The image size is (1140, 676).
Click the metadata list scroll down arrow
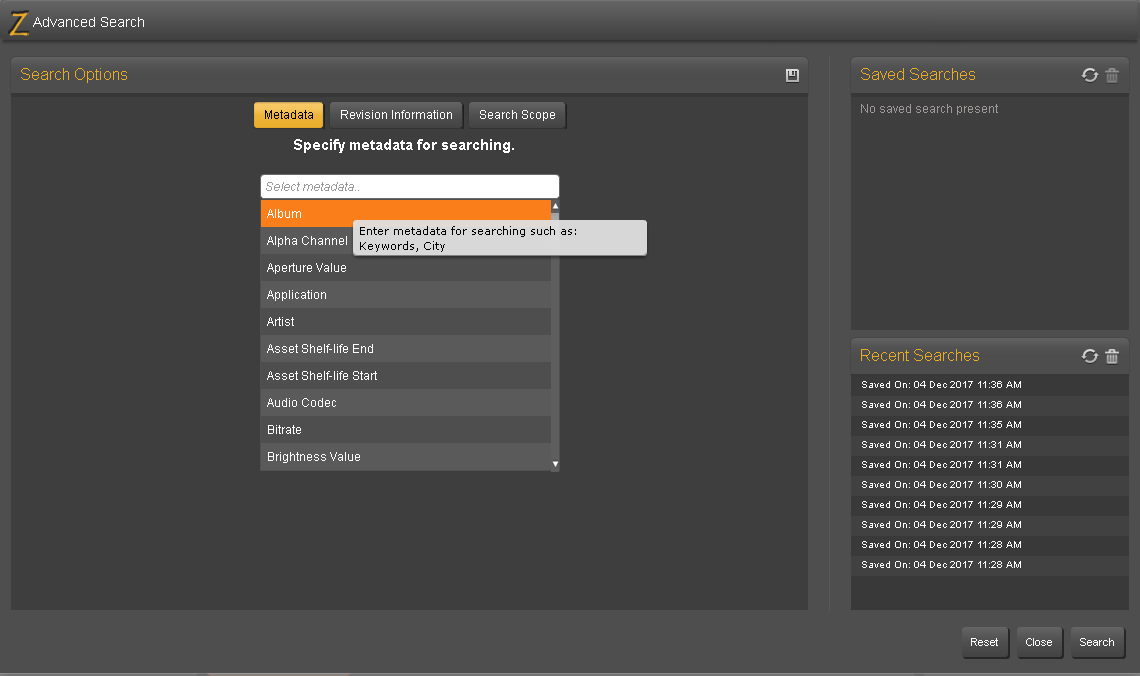[x=555, y=464]
